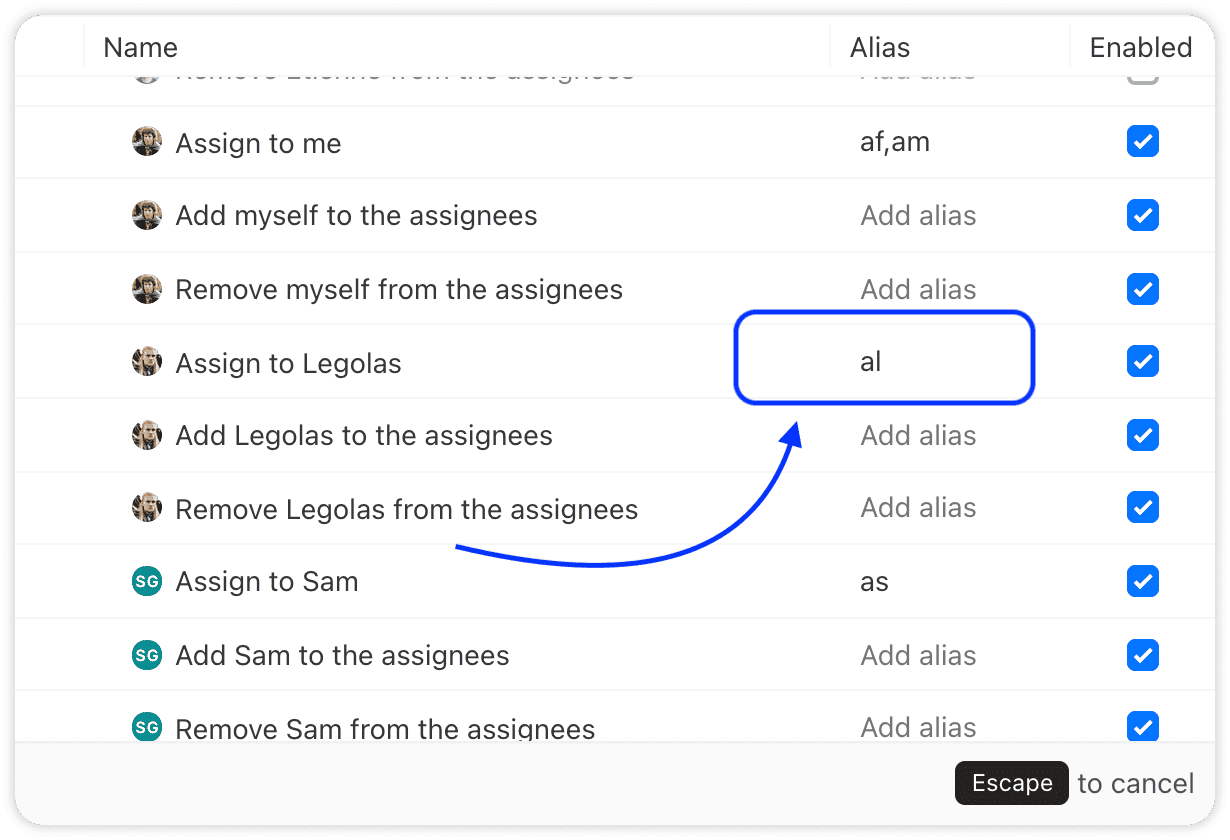Click avatar next to Remove myself from the assignees
The width and height of the screenshot is (1230, 840).
click(147, 289)
